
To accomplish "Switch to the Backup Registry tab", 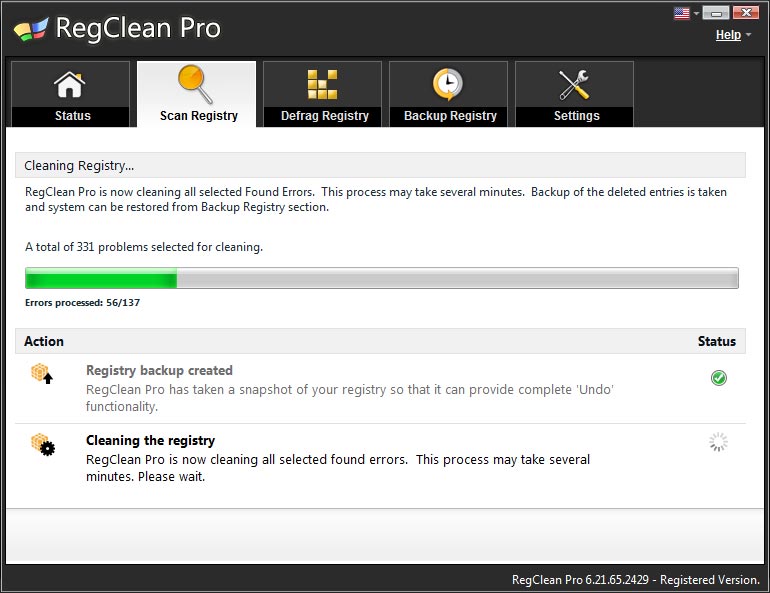I will (x=448, y=94).
